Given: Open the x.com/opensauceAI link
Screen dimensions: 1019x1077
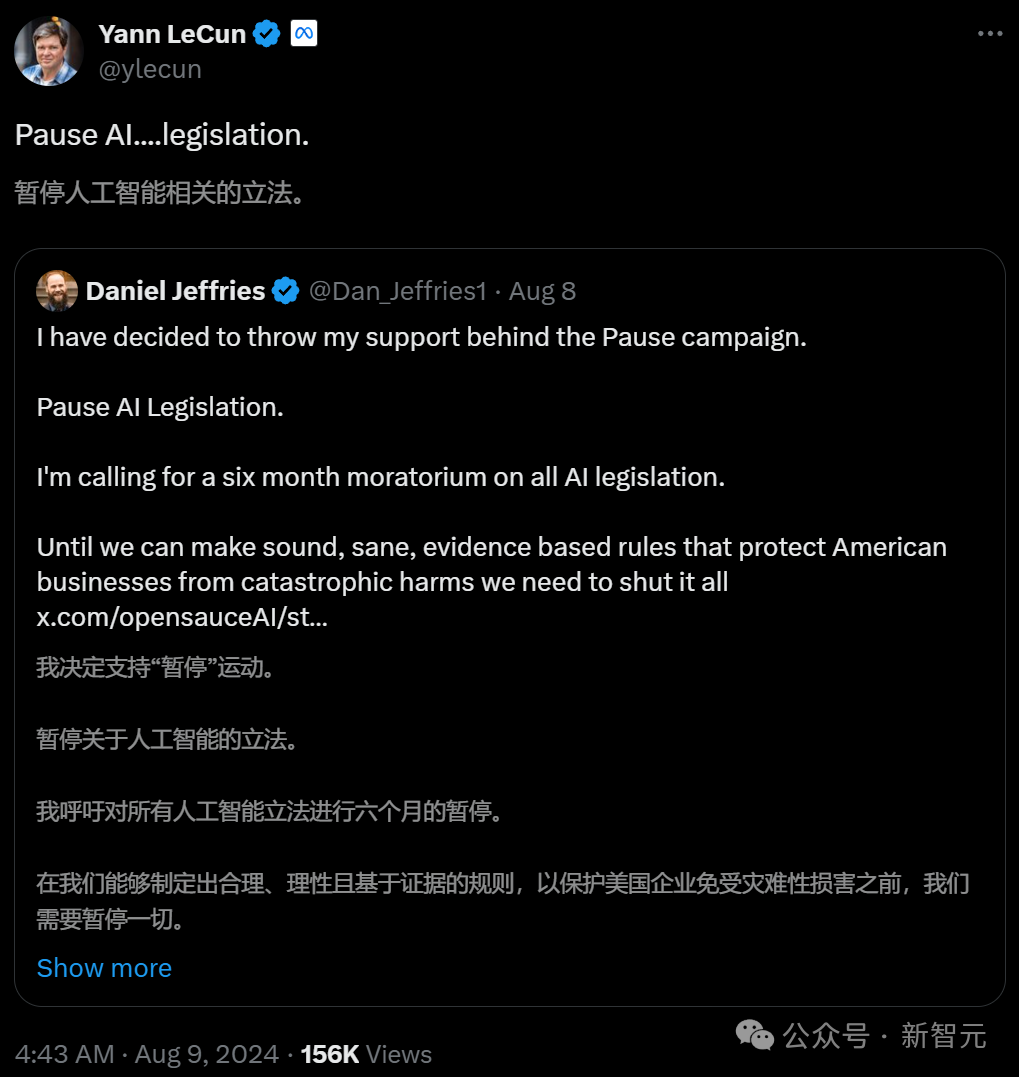Looking at the screenshot, I should coord(182,617).
